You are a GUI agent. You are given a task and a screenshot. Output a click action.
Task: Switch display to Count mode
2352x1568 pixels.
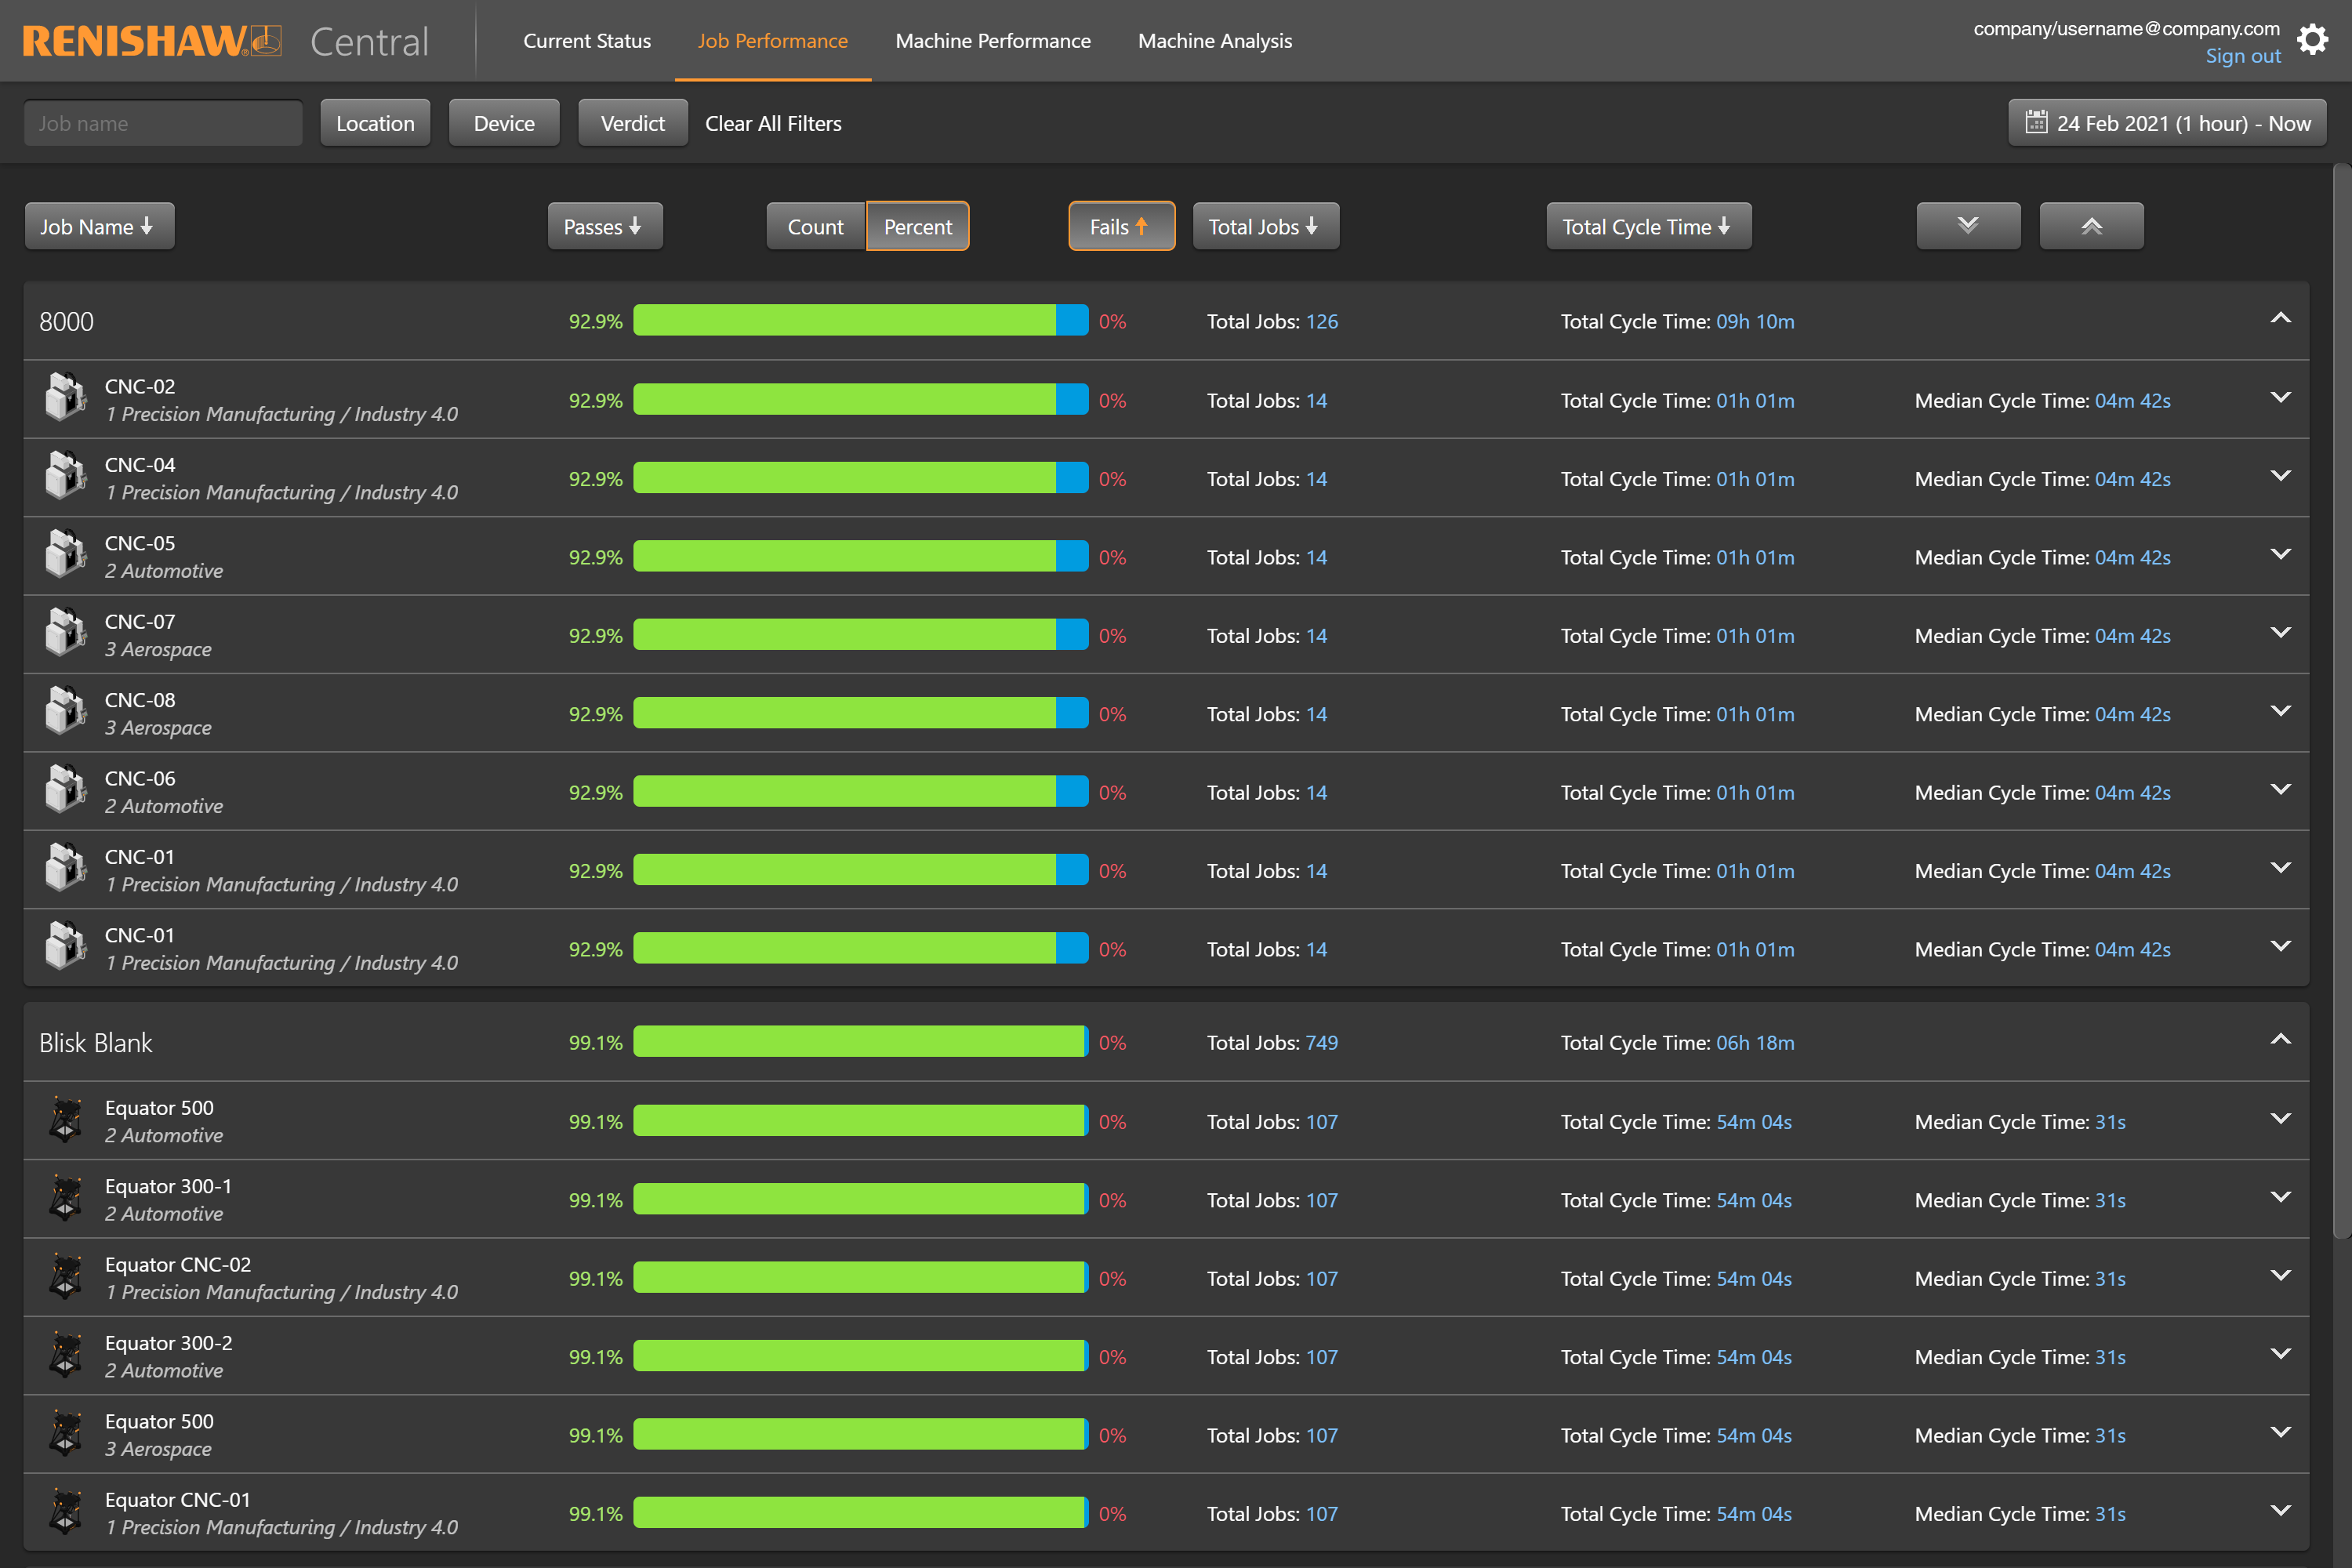click(815, 226)
